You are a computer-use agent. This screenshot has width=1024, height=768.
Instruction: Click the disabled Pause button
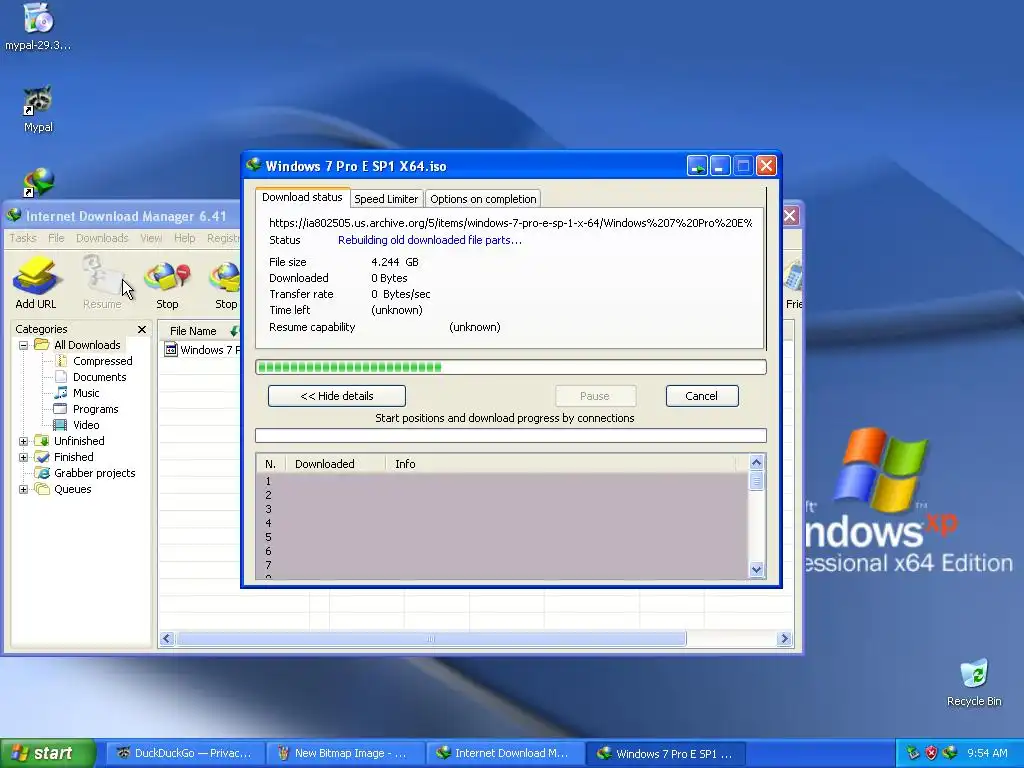pos(595,396)
